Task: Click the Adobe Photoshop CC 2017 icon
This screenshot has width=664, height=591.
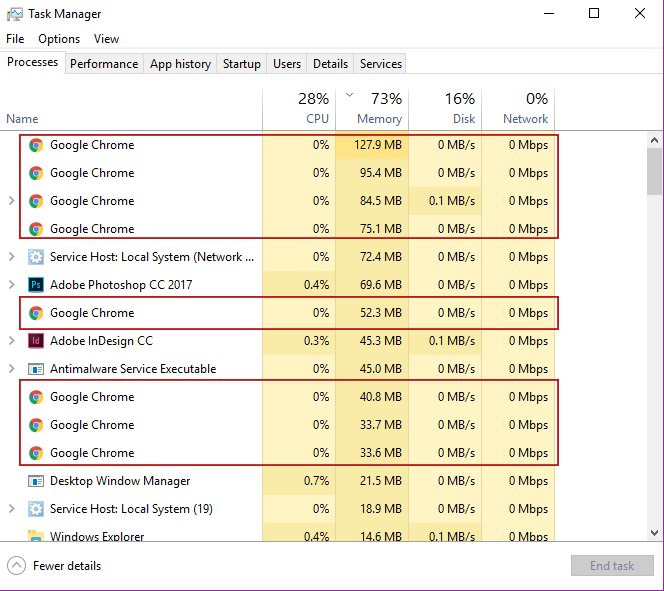Action: [36, 285]
